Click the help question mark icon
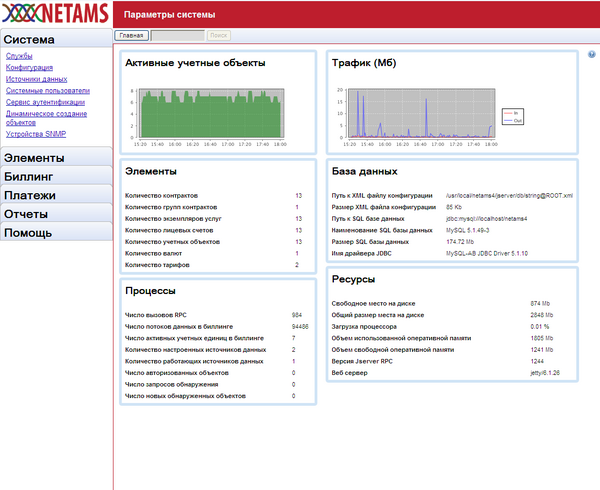The width and height of the screenshot is (600, 490). (x=591, y=55)
